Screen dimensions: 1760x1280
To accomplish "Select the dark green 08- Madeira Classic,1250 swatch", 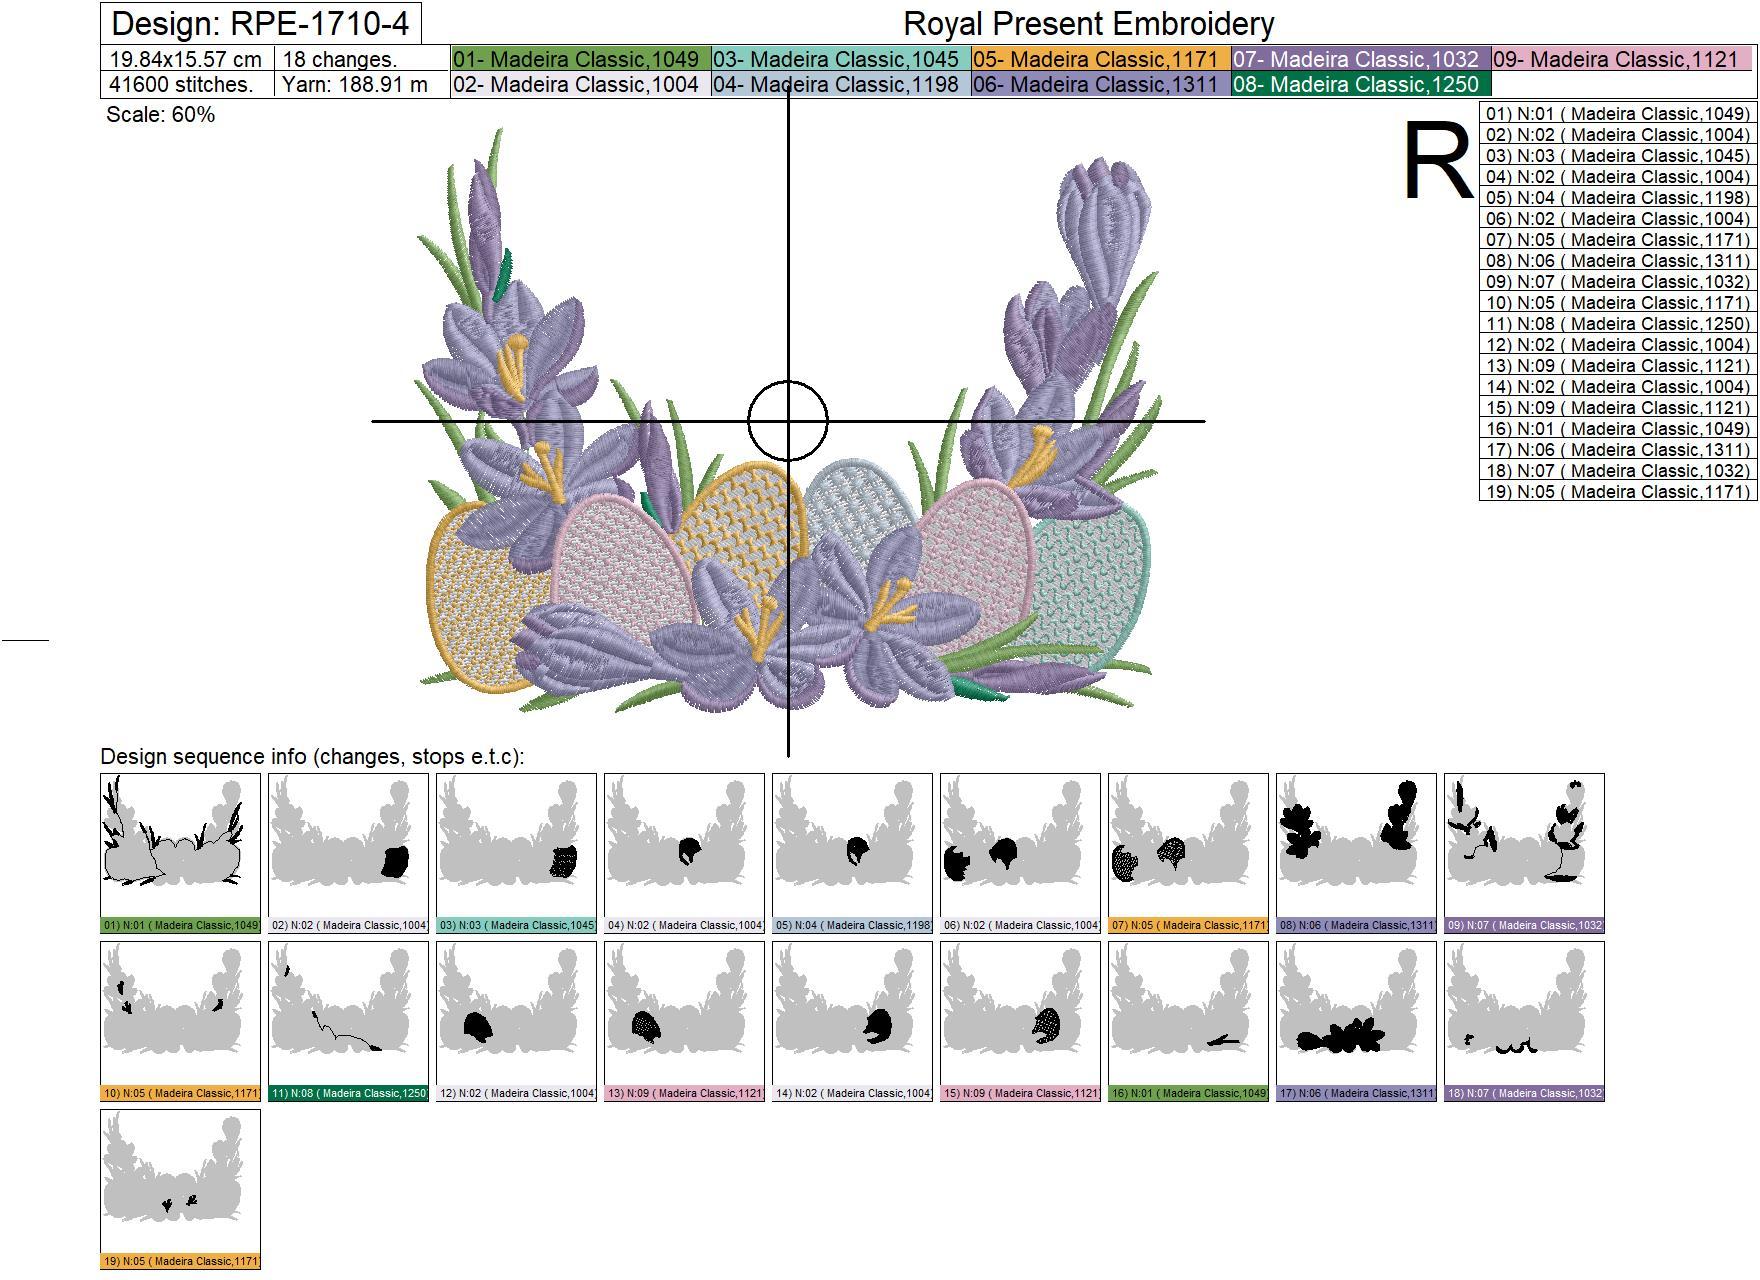I will 1360,84.
